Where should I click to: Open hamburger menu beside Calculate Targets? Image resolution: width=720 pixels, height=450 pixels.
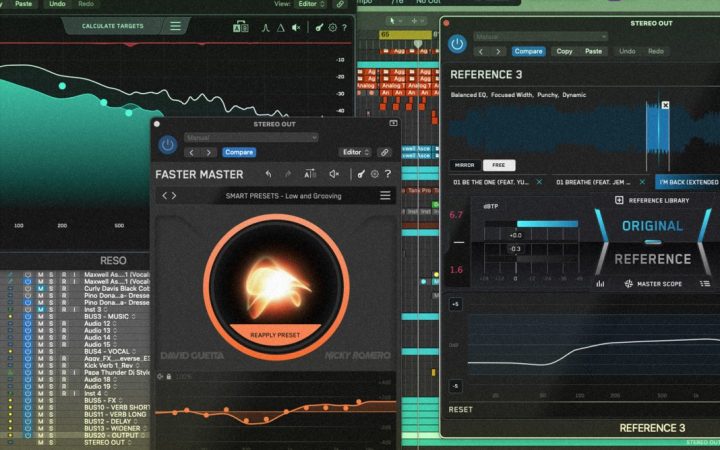pyautogui.click(x=175, y=26)
